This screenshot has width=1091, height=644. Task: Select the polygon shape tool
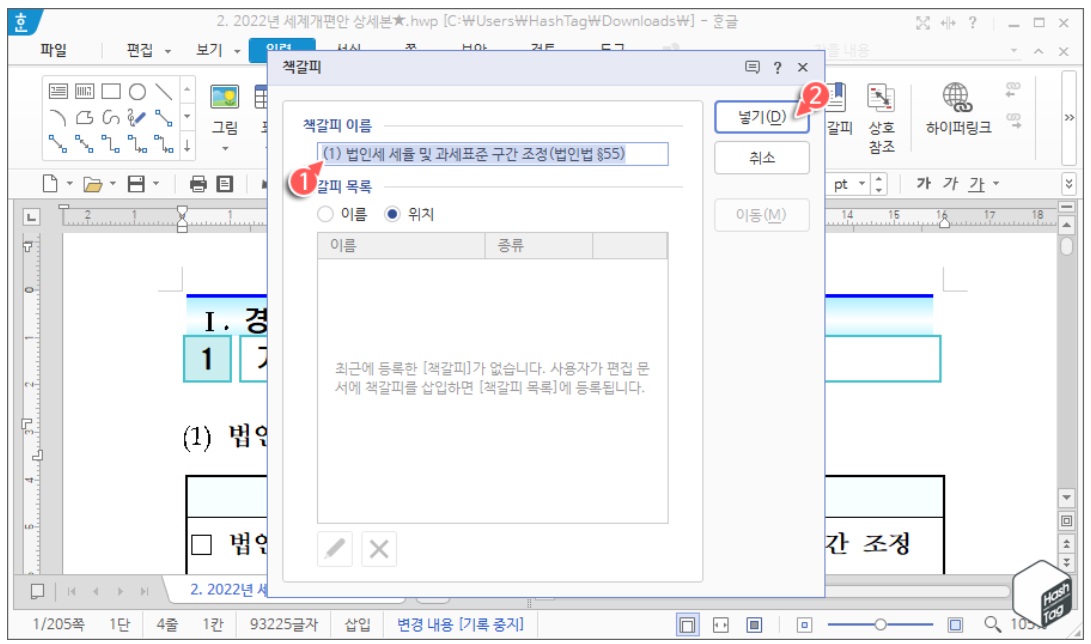point(84,118)
